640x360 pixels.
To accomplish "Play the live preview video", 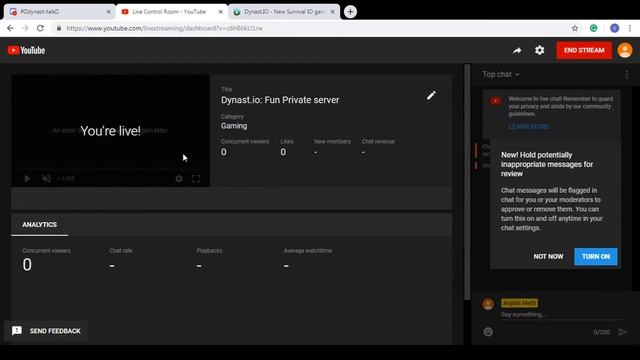I will click(27, 179).
